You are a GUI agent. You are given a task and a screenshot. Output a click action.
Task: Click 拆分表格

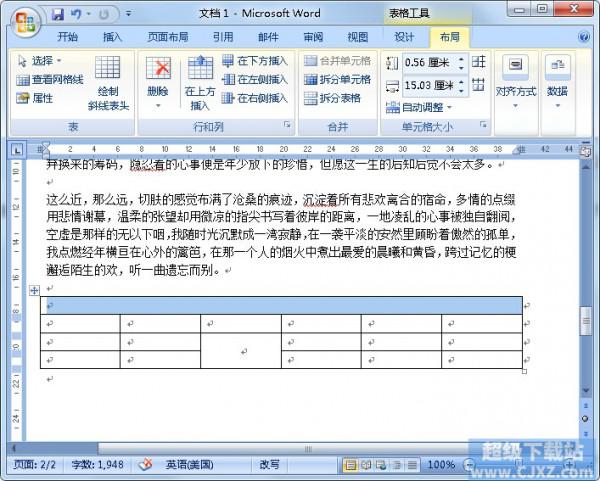point(333,98)
